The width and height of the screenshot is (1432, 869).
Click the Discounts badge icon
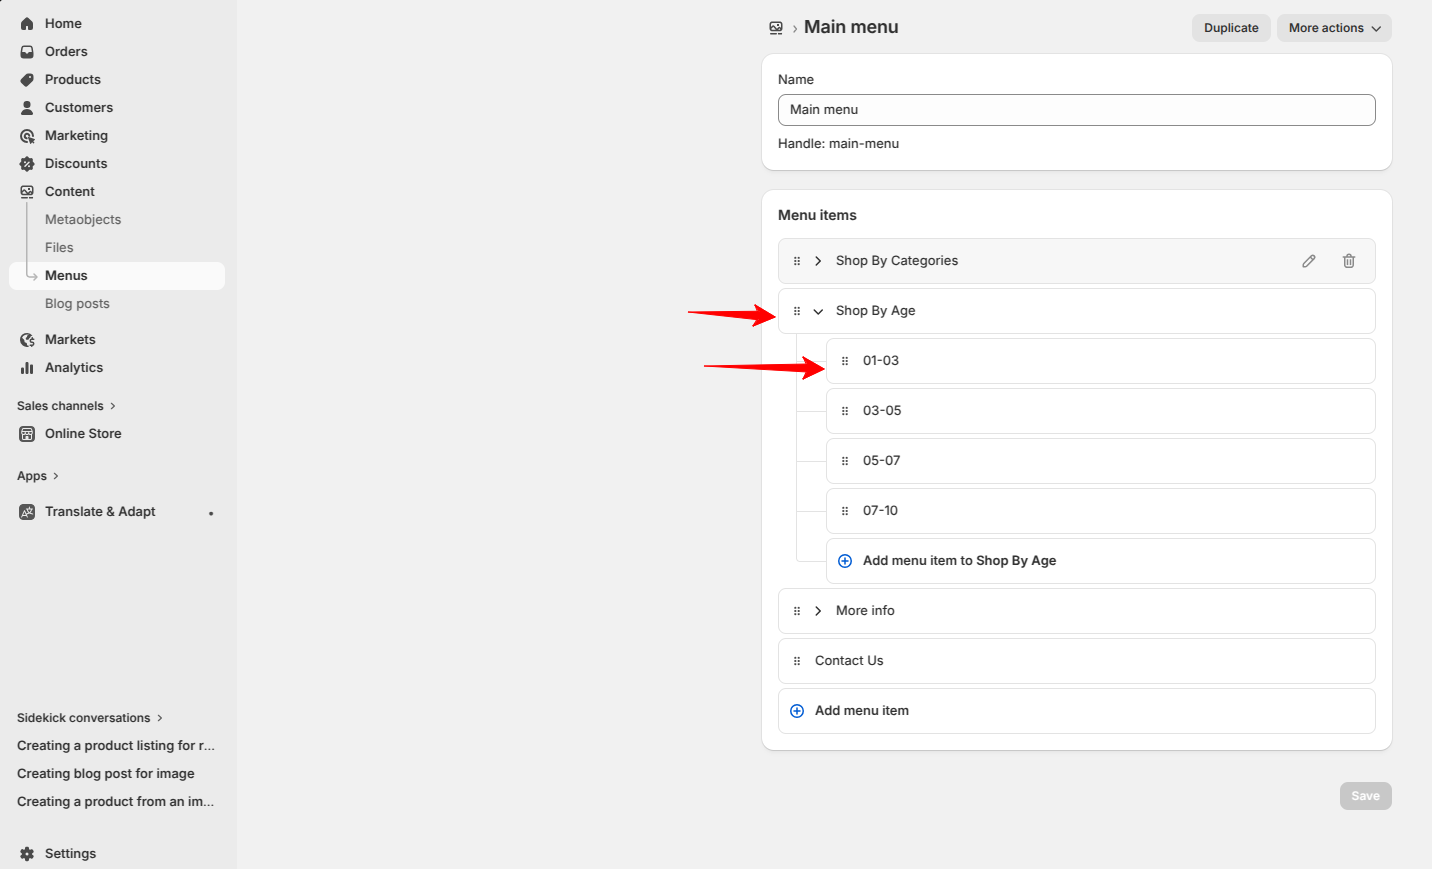click(x=27, y=163)
